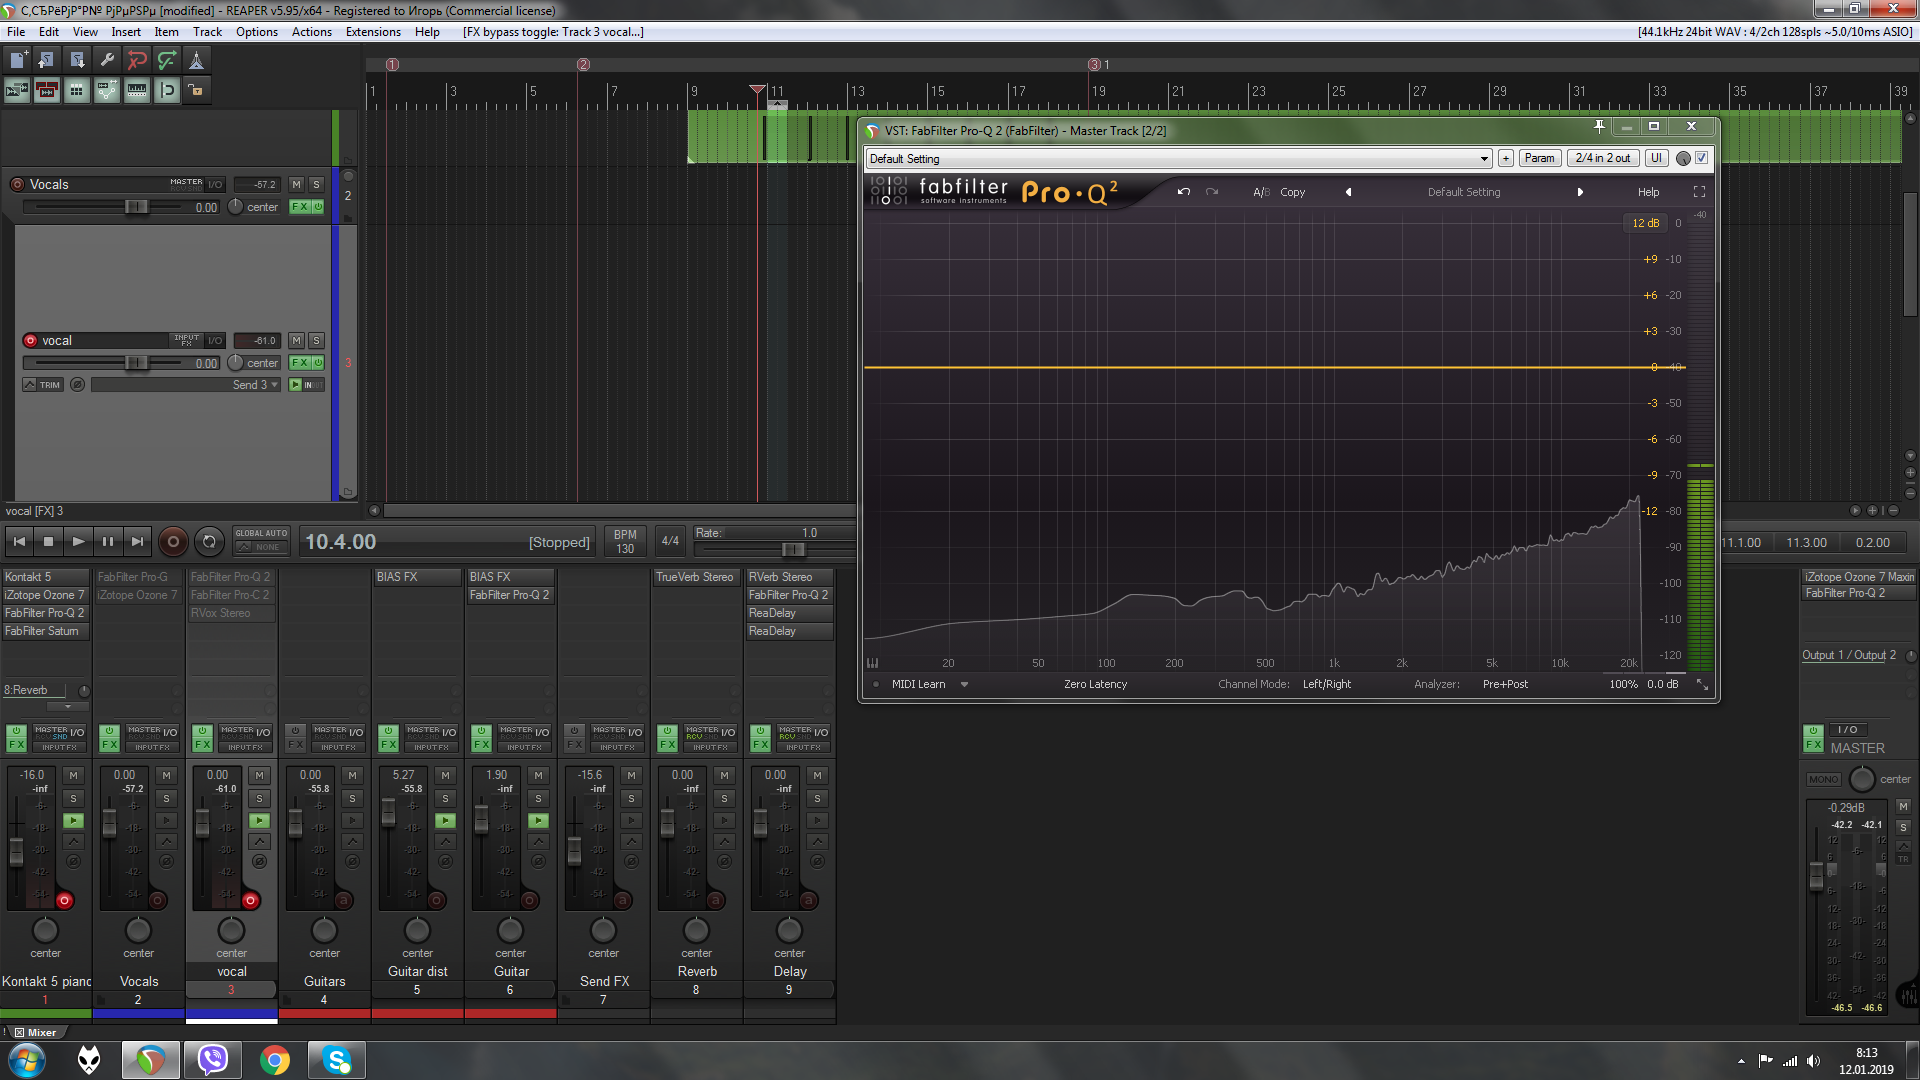Viewport: 1920px width, 1080px height.
Task: Toggle the metronome icon
Action: tap(197, 60)
